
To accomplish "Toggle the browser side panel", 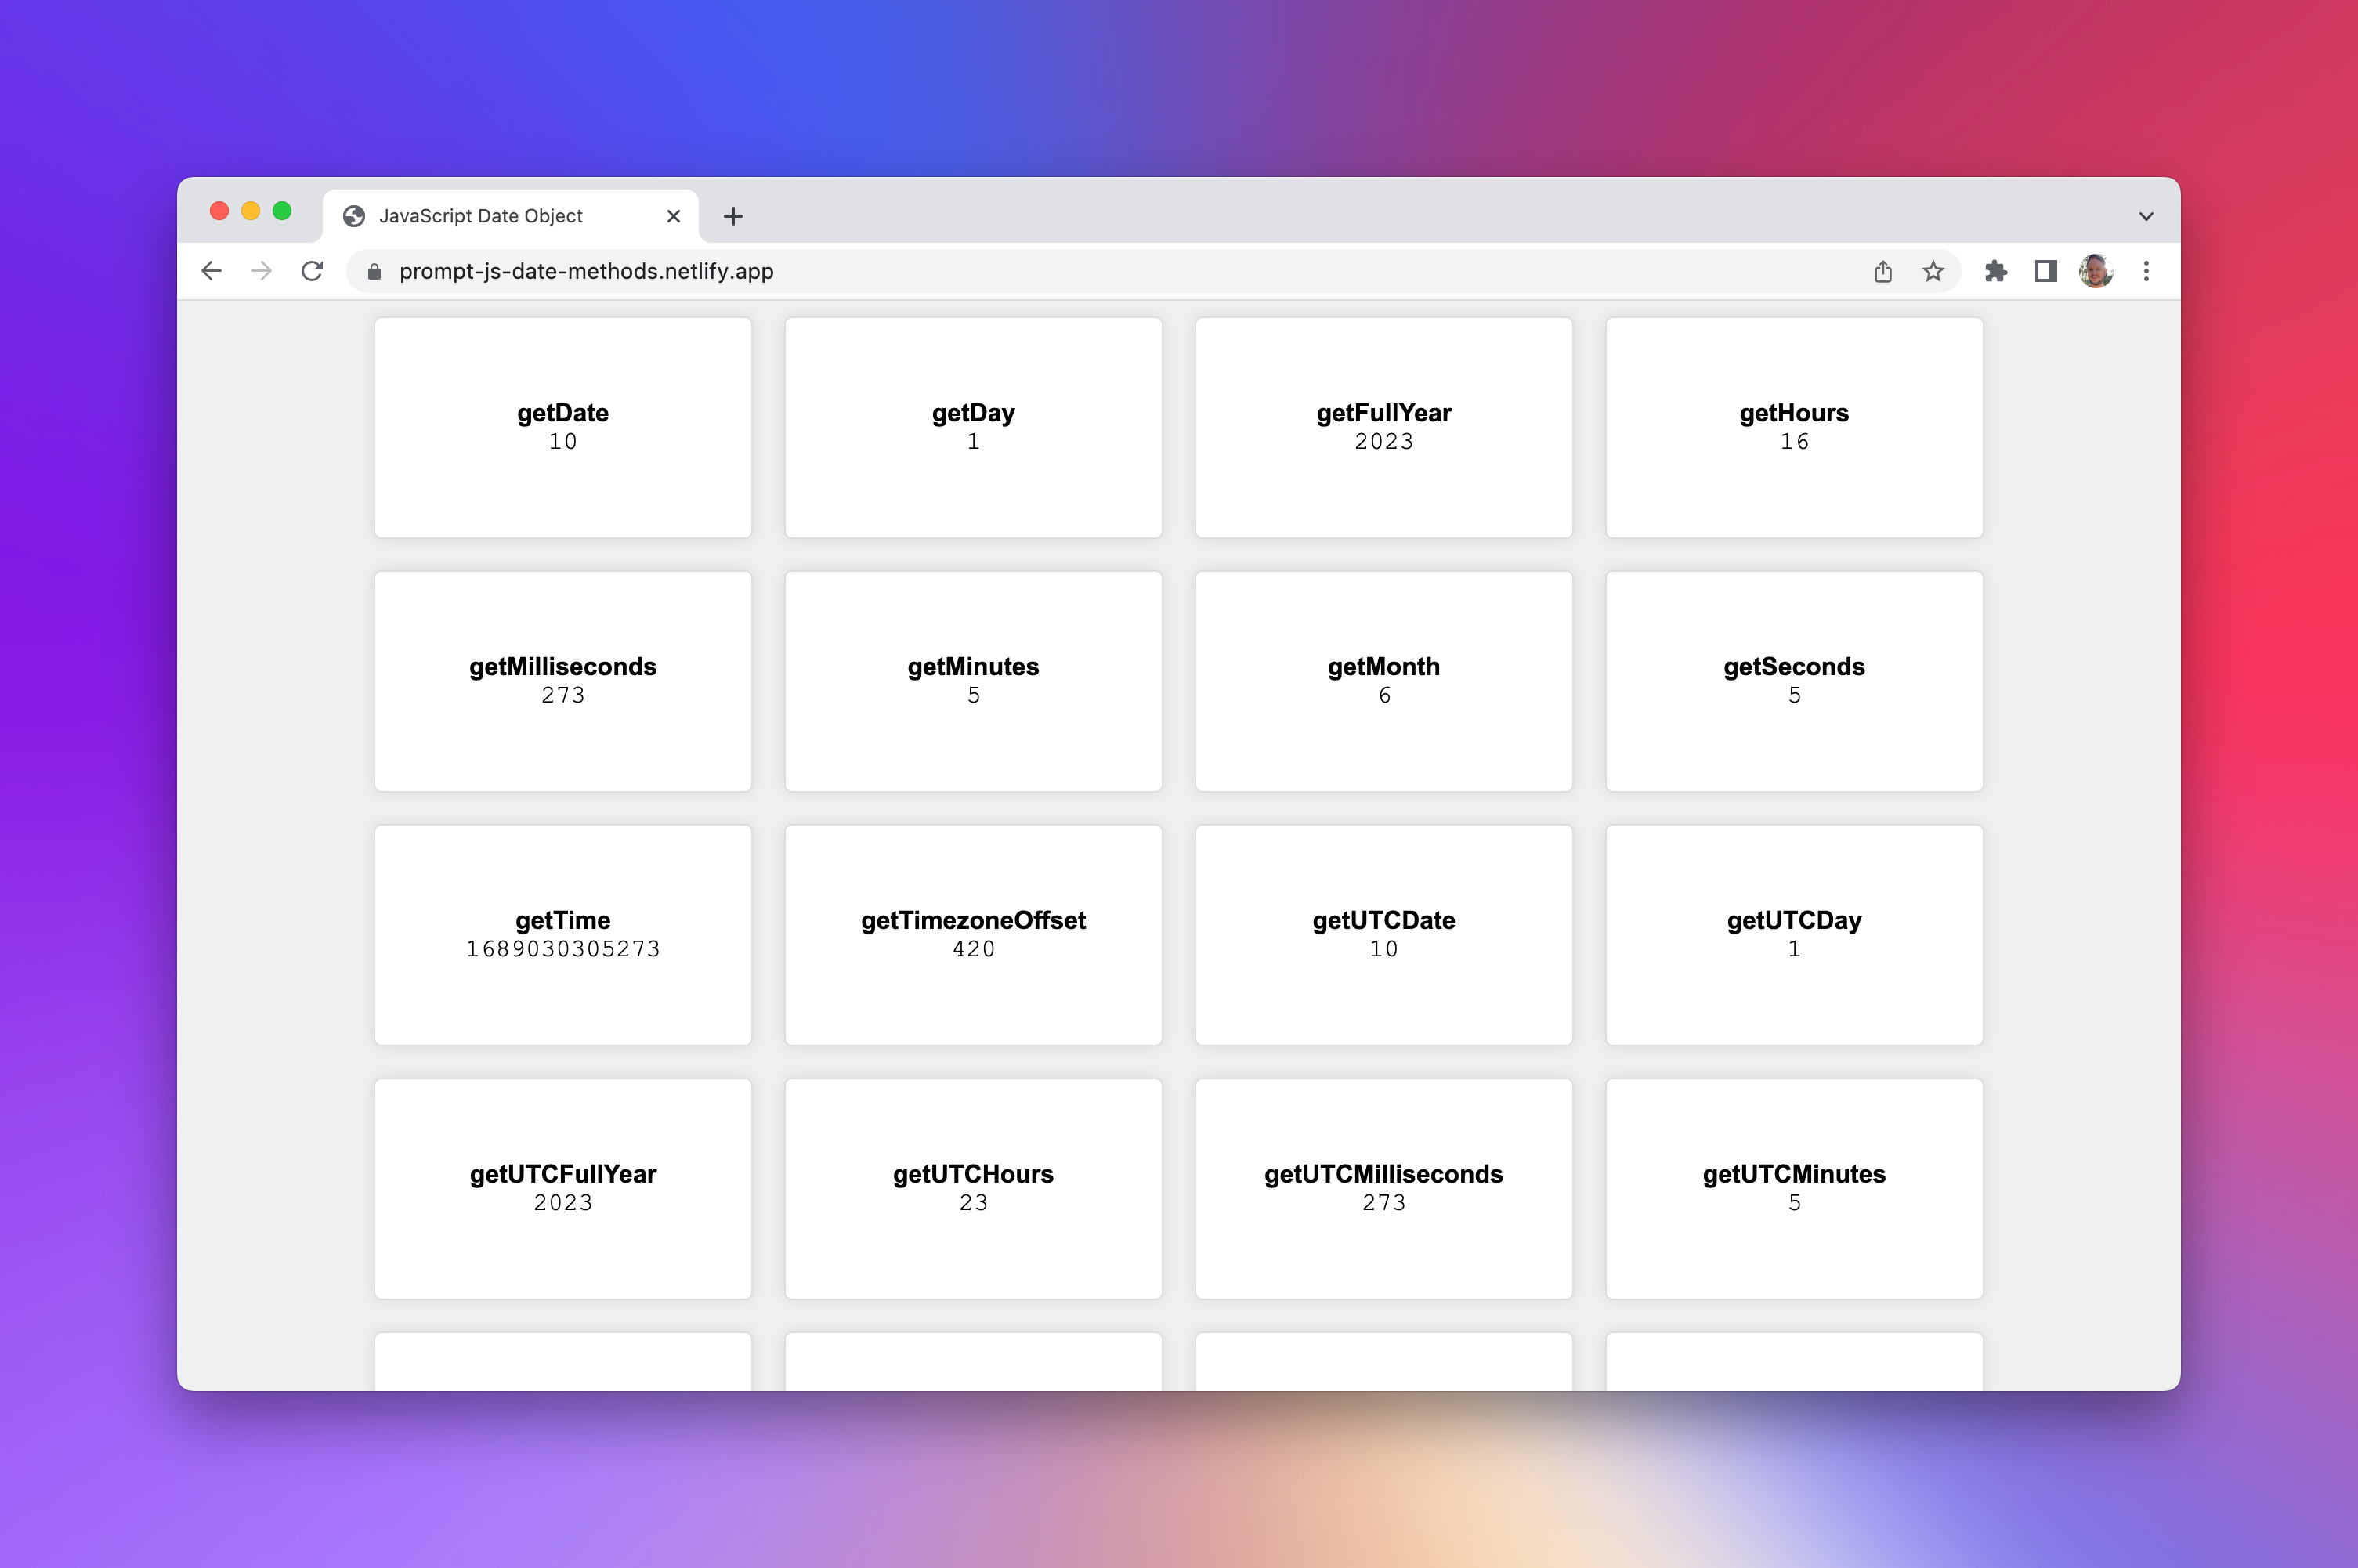I will pos(2045,271).
